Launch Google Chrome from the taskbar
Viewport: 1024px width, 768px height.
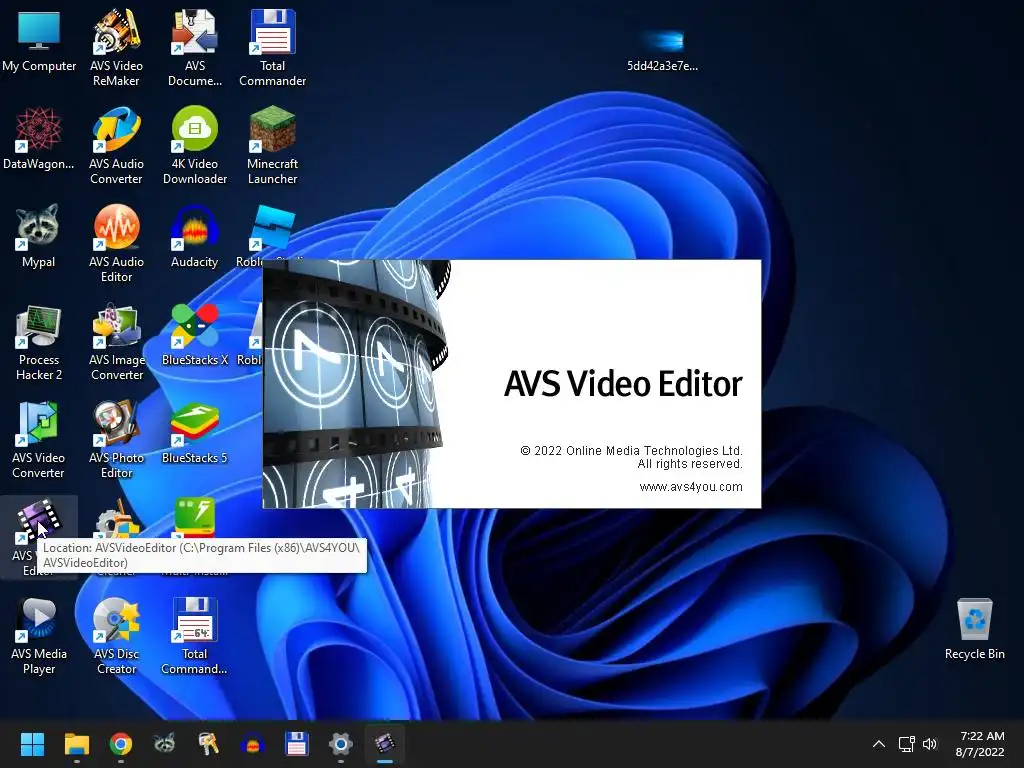[121, 744]
